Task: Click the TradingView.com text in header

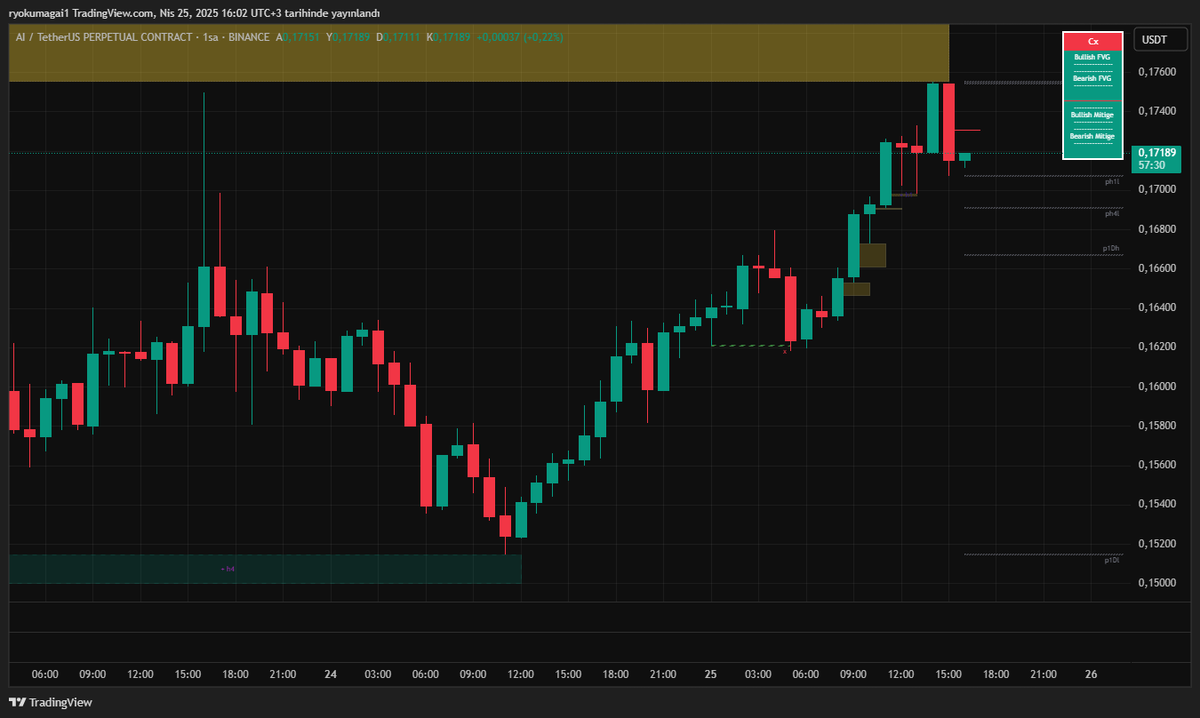Action: [x=114, y=12]
